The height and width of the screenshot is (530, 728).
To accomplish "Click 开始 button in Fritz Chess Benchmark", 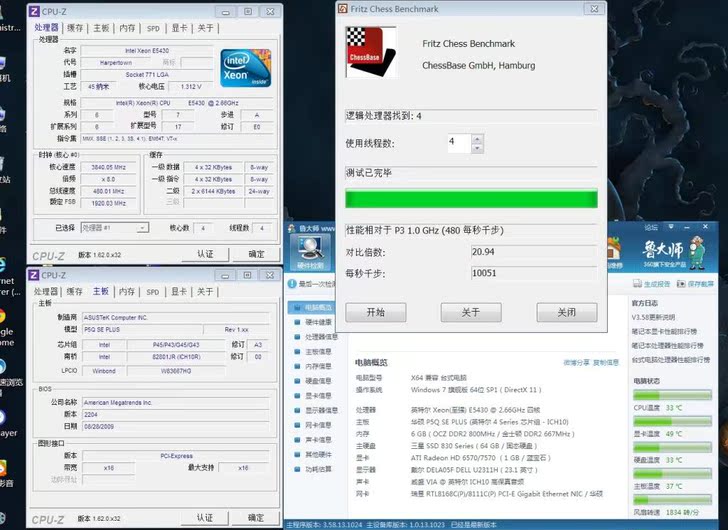I will (376, 312).
